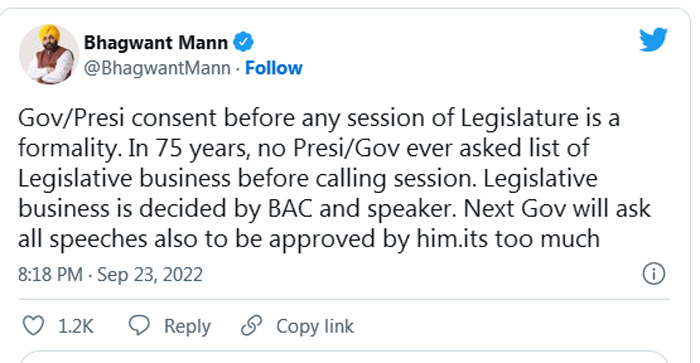Screen dimensions: 700x363
Task: Click the 'In 75 years' tweet line
Action: [x=304, y=149]
